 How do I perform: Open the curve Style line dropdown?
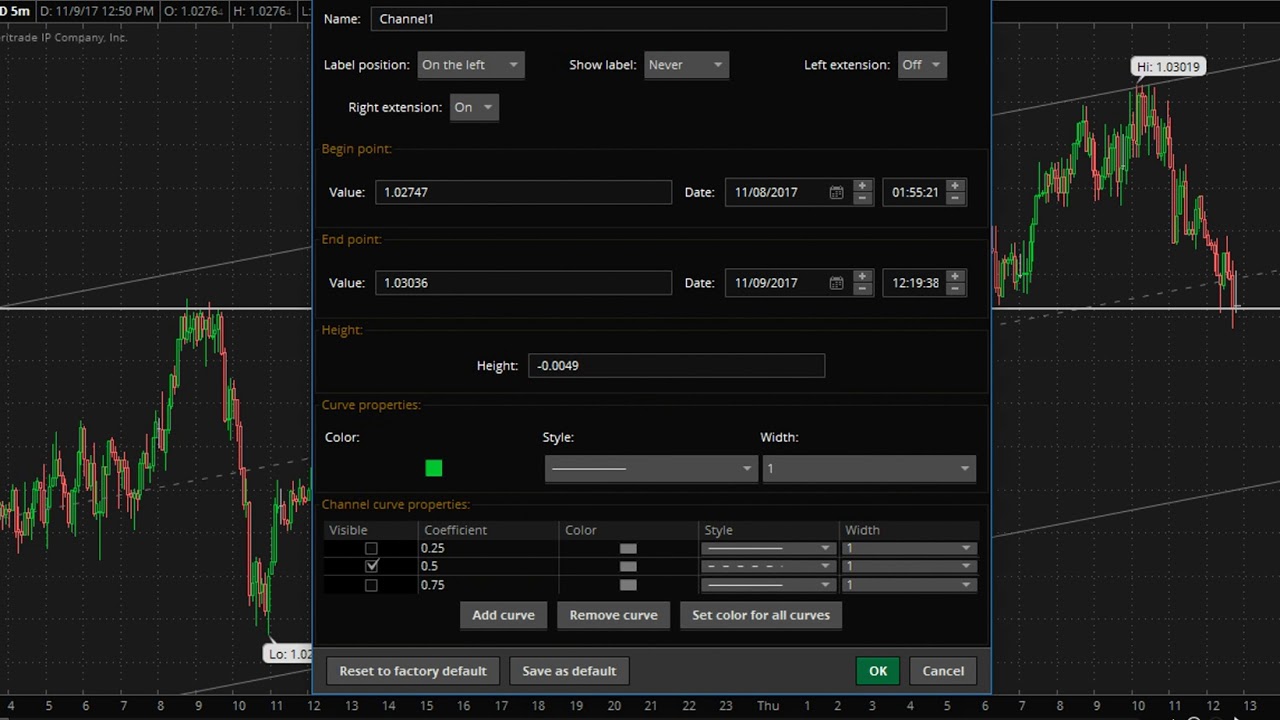(x=650, y=468)
